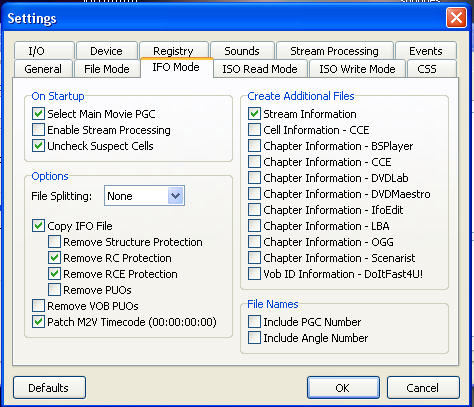Open the Stream Processing tab
Viewport: 474px width, 407px height.
click(334, 51)
